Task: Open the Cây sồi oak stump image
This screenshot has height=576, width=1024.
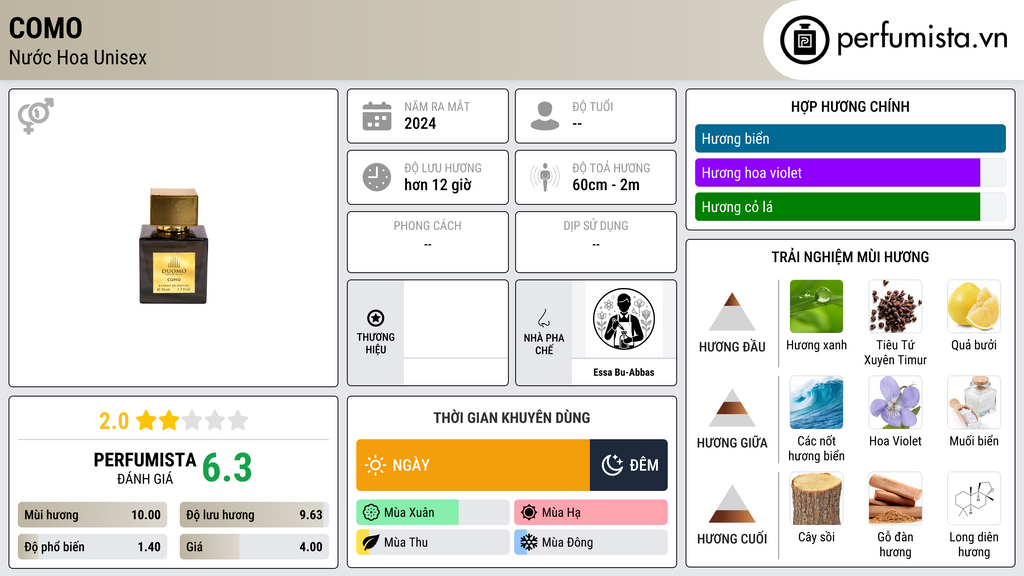Action: pos(816,498)
